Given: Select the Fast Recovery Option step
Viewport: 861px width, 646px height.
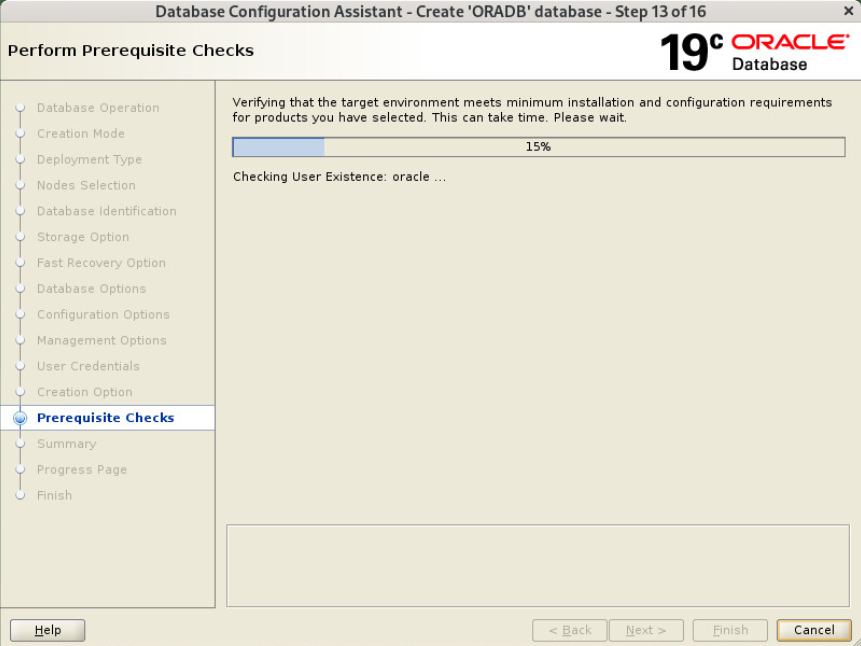Looking at the screenshot, I should (101, 263).
